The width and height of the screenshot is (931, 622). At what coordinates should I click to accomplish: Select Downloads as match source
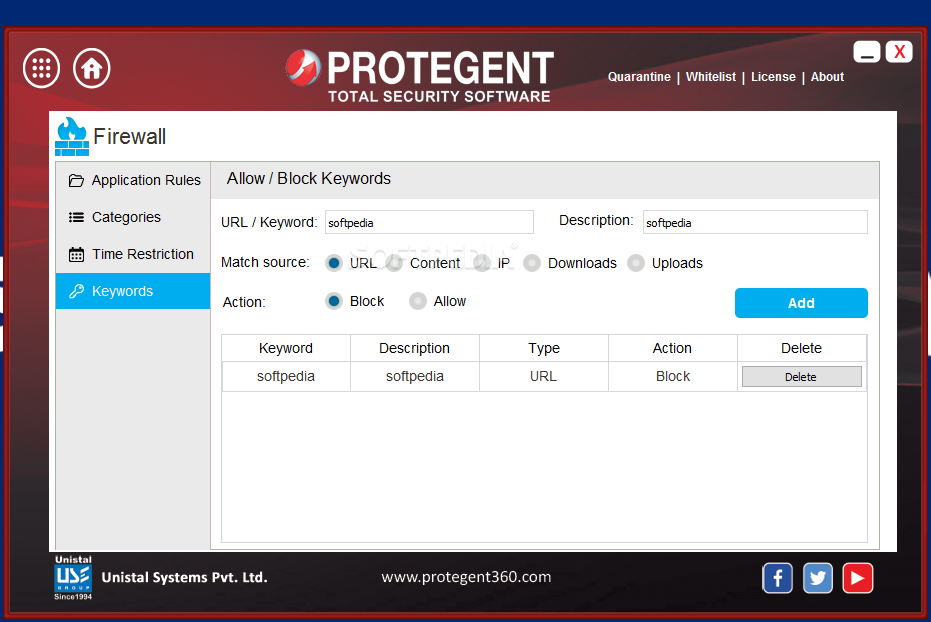pyautogui.click(x=532, y=263)
